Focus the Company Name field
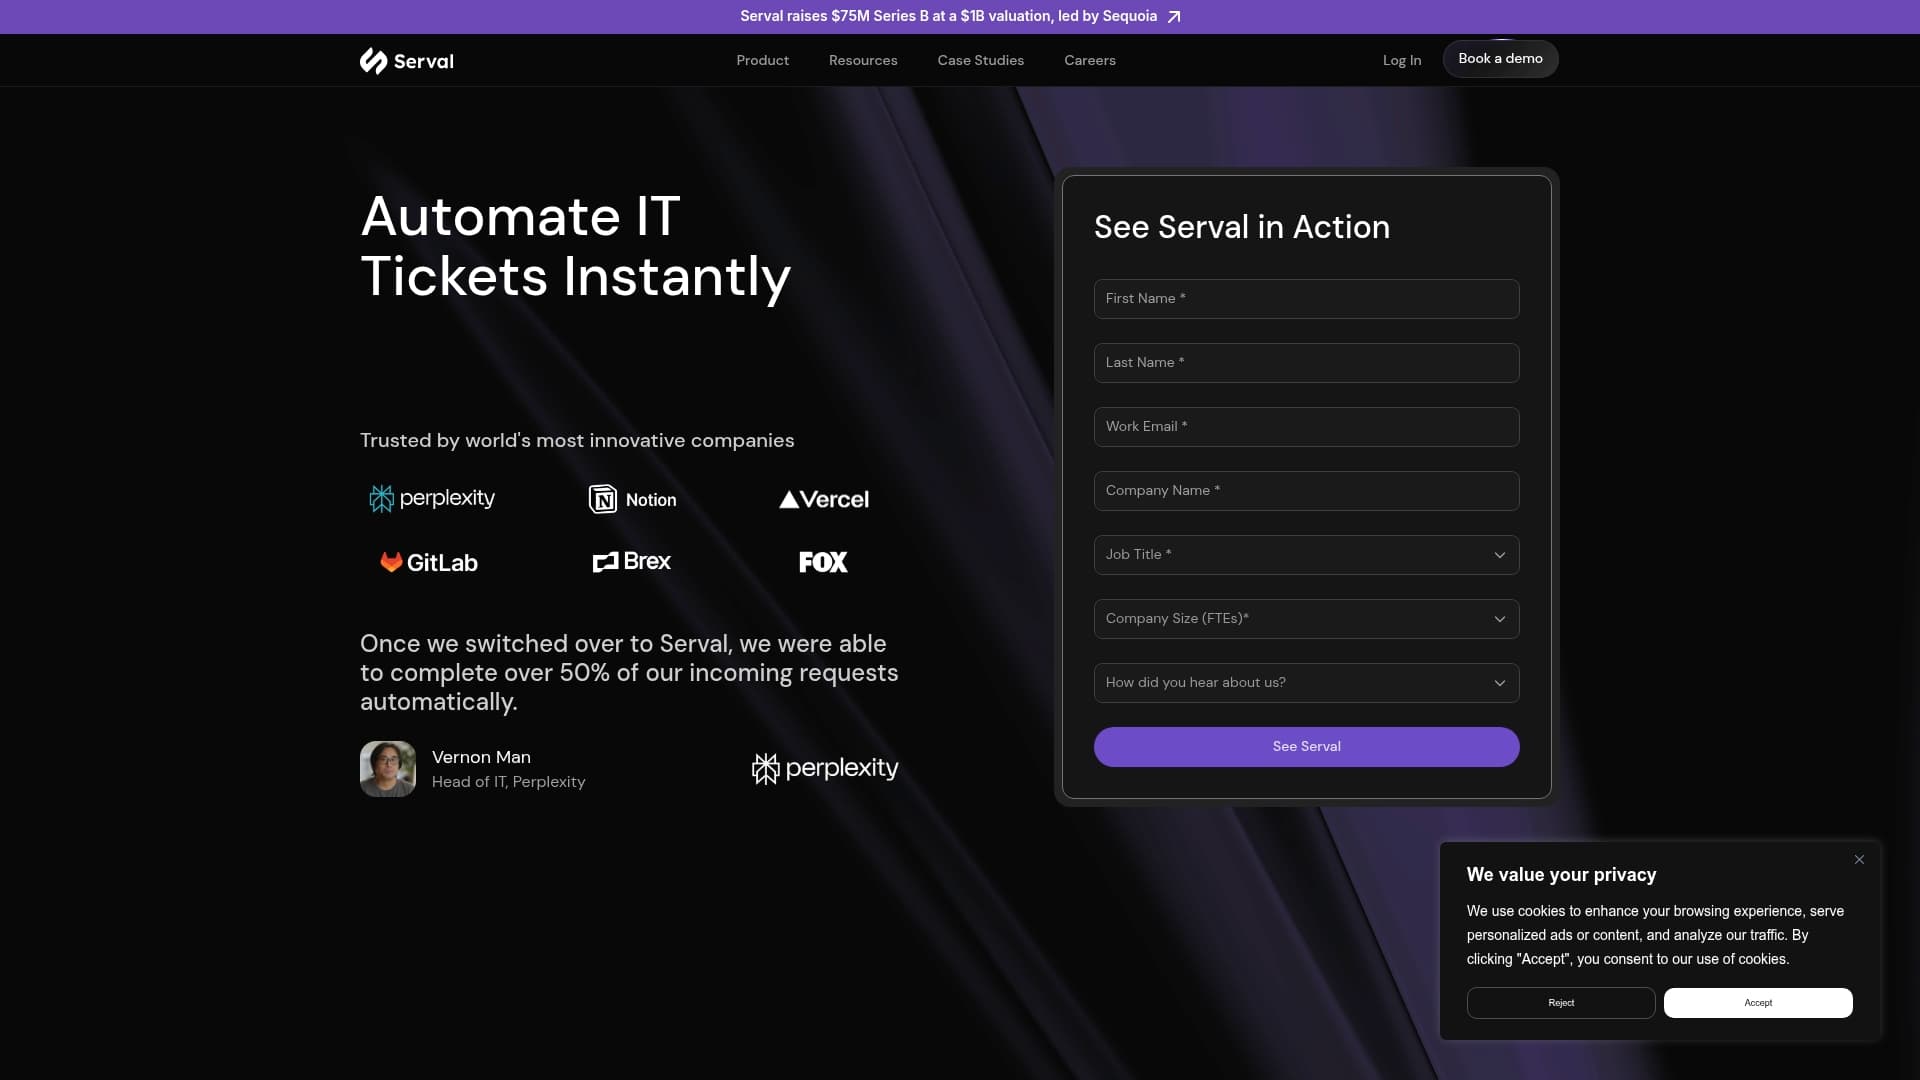 pyautogui.click(x=1306, y=491)
